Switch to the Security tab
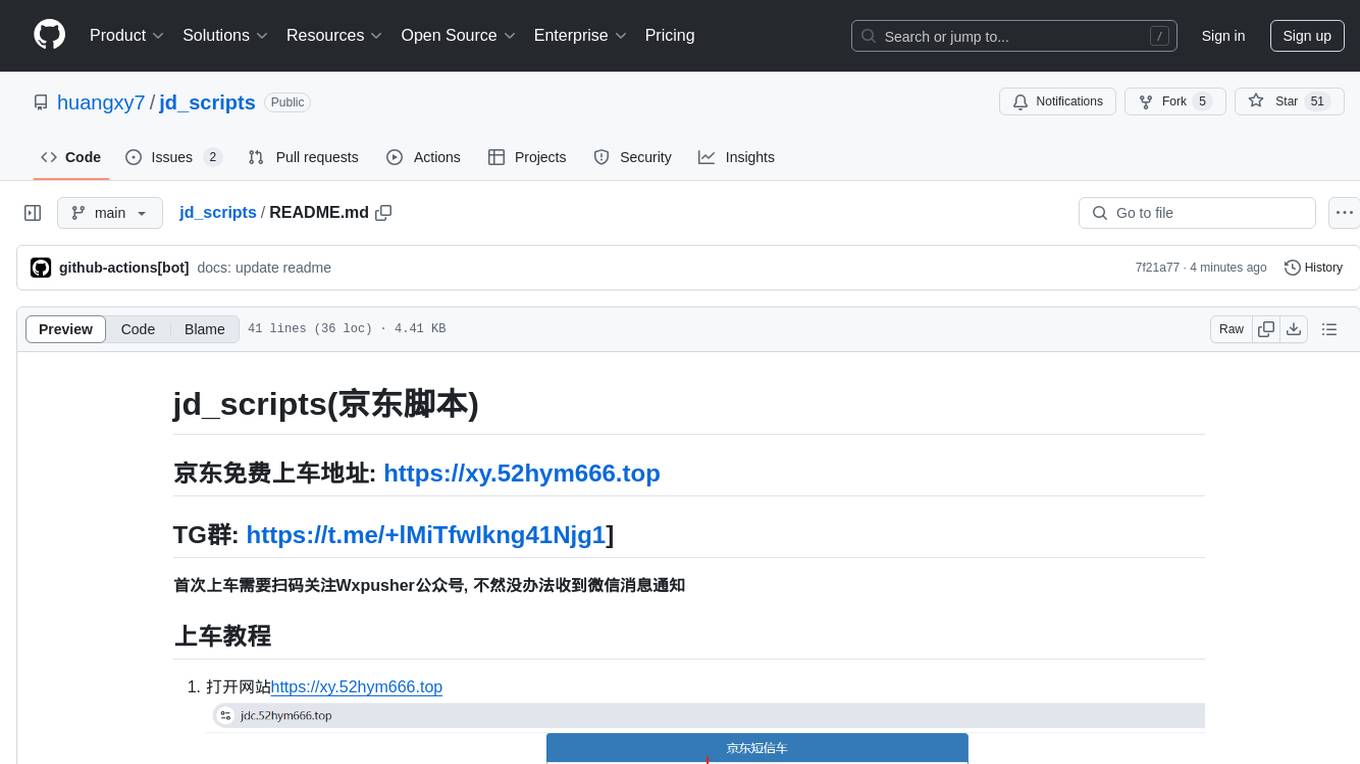The image size is (1360, 764). point(632,157)
